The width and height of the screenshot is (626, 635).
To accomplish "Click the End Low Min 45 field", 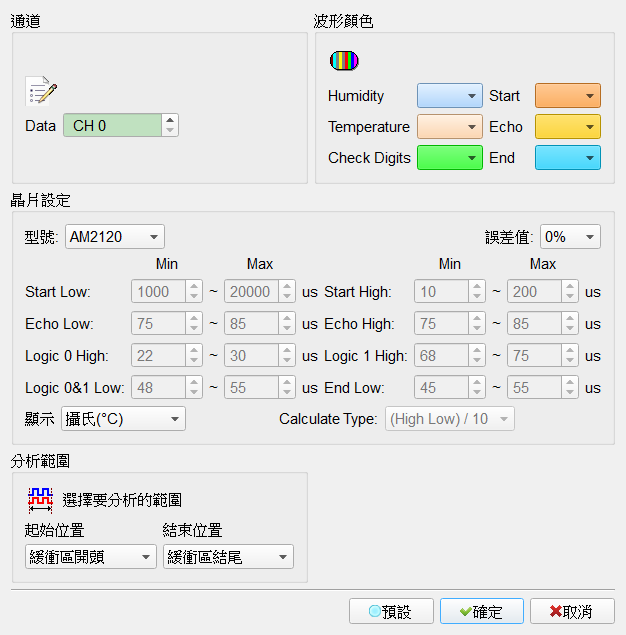I will (x=441, y=387).
